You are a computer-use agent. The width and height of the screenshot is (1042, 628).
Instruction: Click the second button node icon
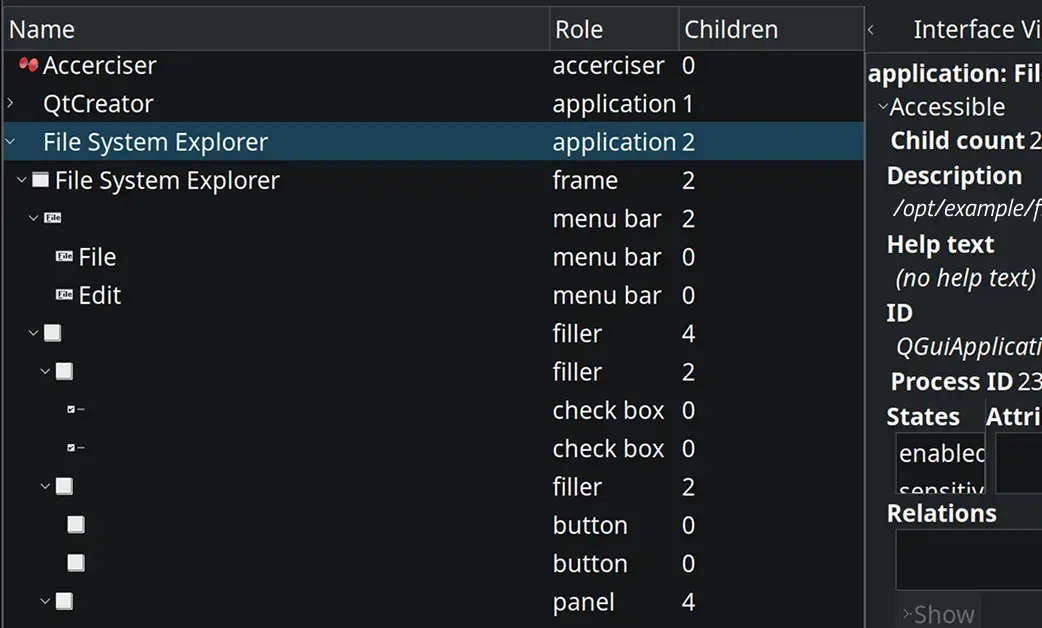coord(76,563)
